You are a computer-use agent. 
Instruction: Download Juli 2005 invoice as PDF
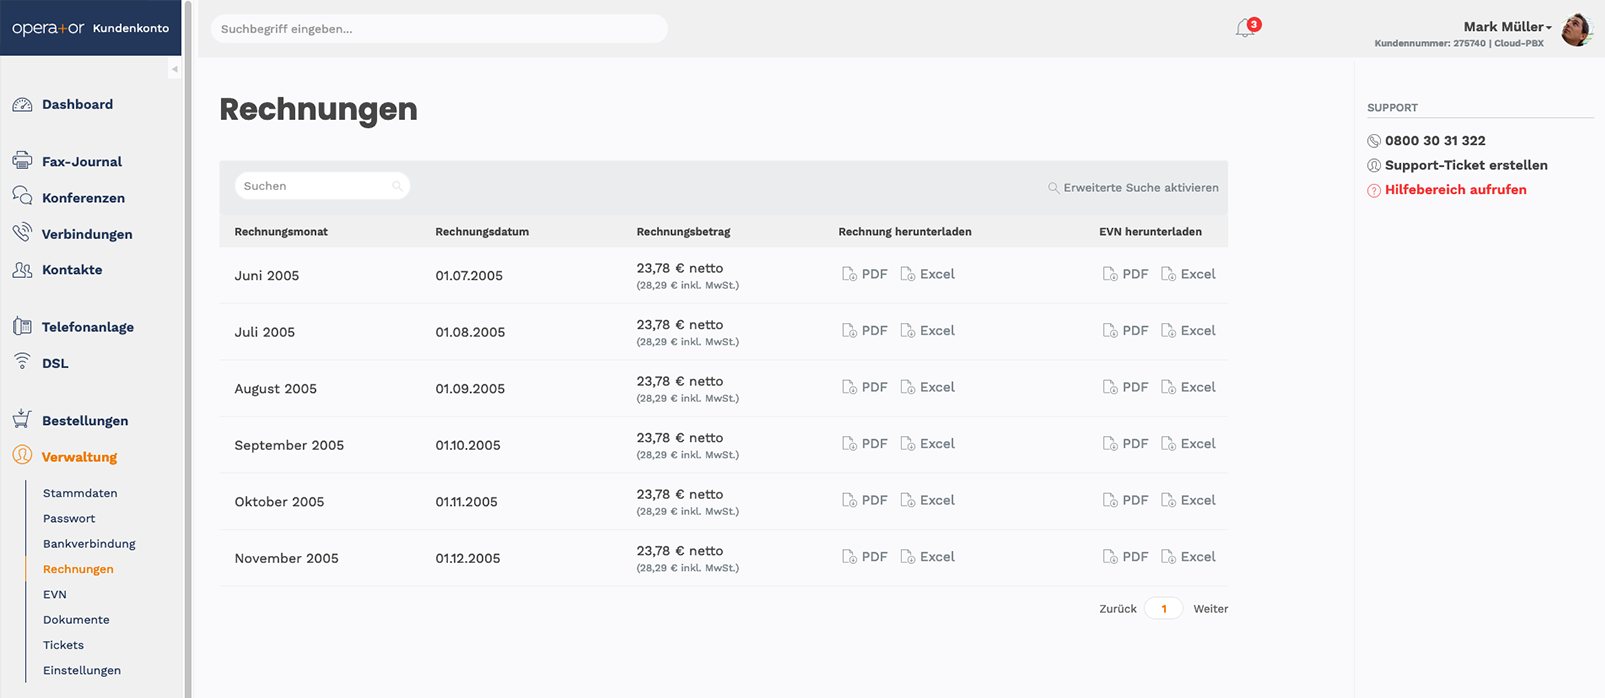(865, 331)
